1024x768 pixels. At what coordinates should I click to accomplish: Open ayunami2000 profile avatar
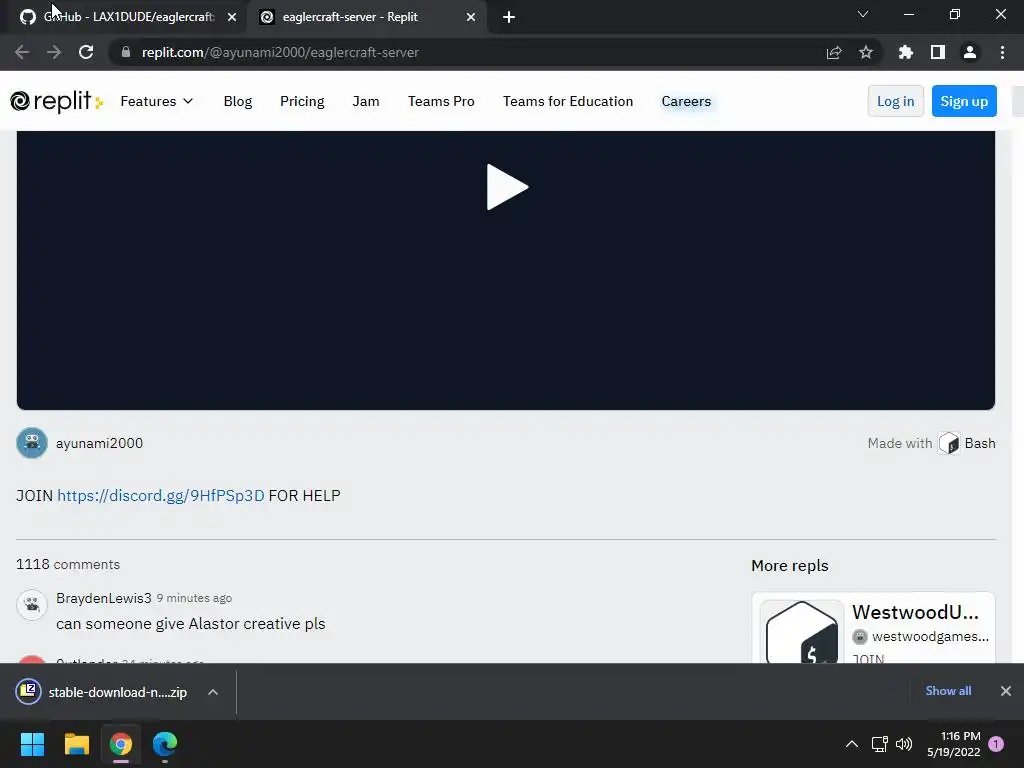pyautogui.click(x=32, y=443)
